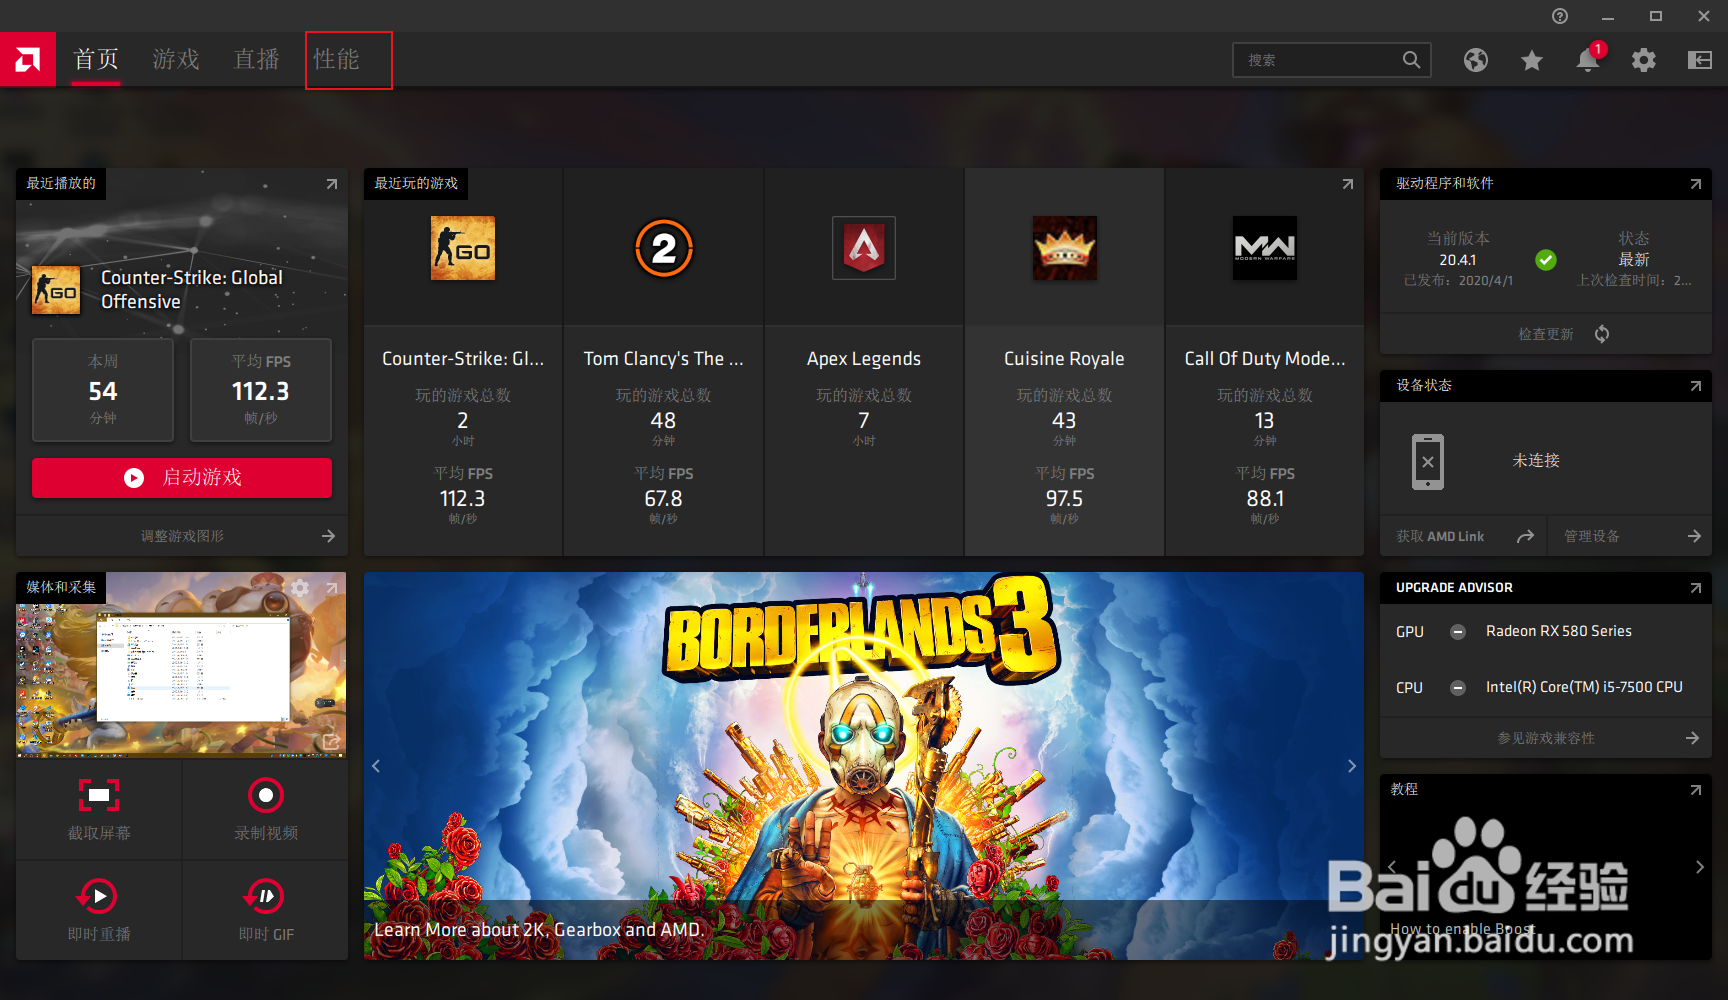Click Tom Clancy's The ... game title
Screen dimensions: 1728x1000
(x=664, y=359)
